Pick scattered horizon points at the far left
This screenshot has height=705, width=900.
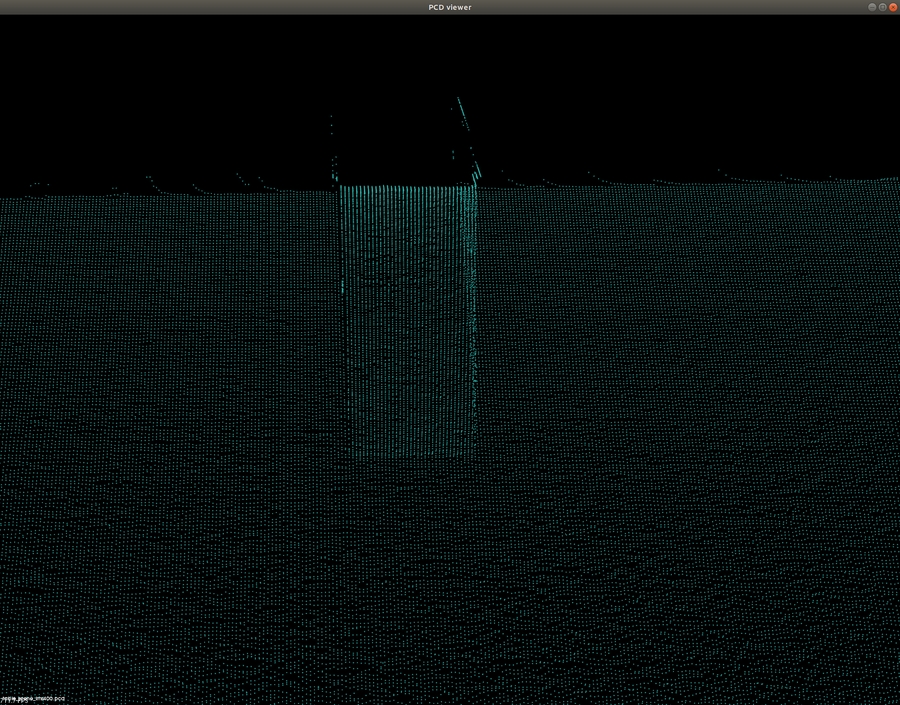point(40,185)
